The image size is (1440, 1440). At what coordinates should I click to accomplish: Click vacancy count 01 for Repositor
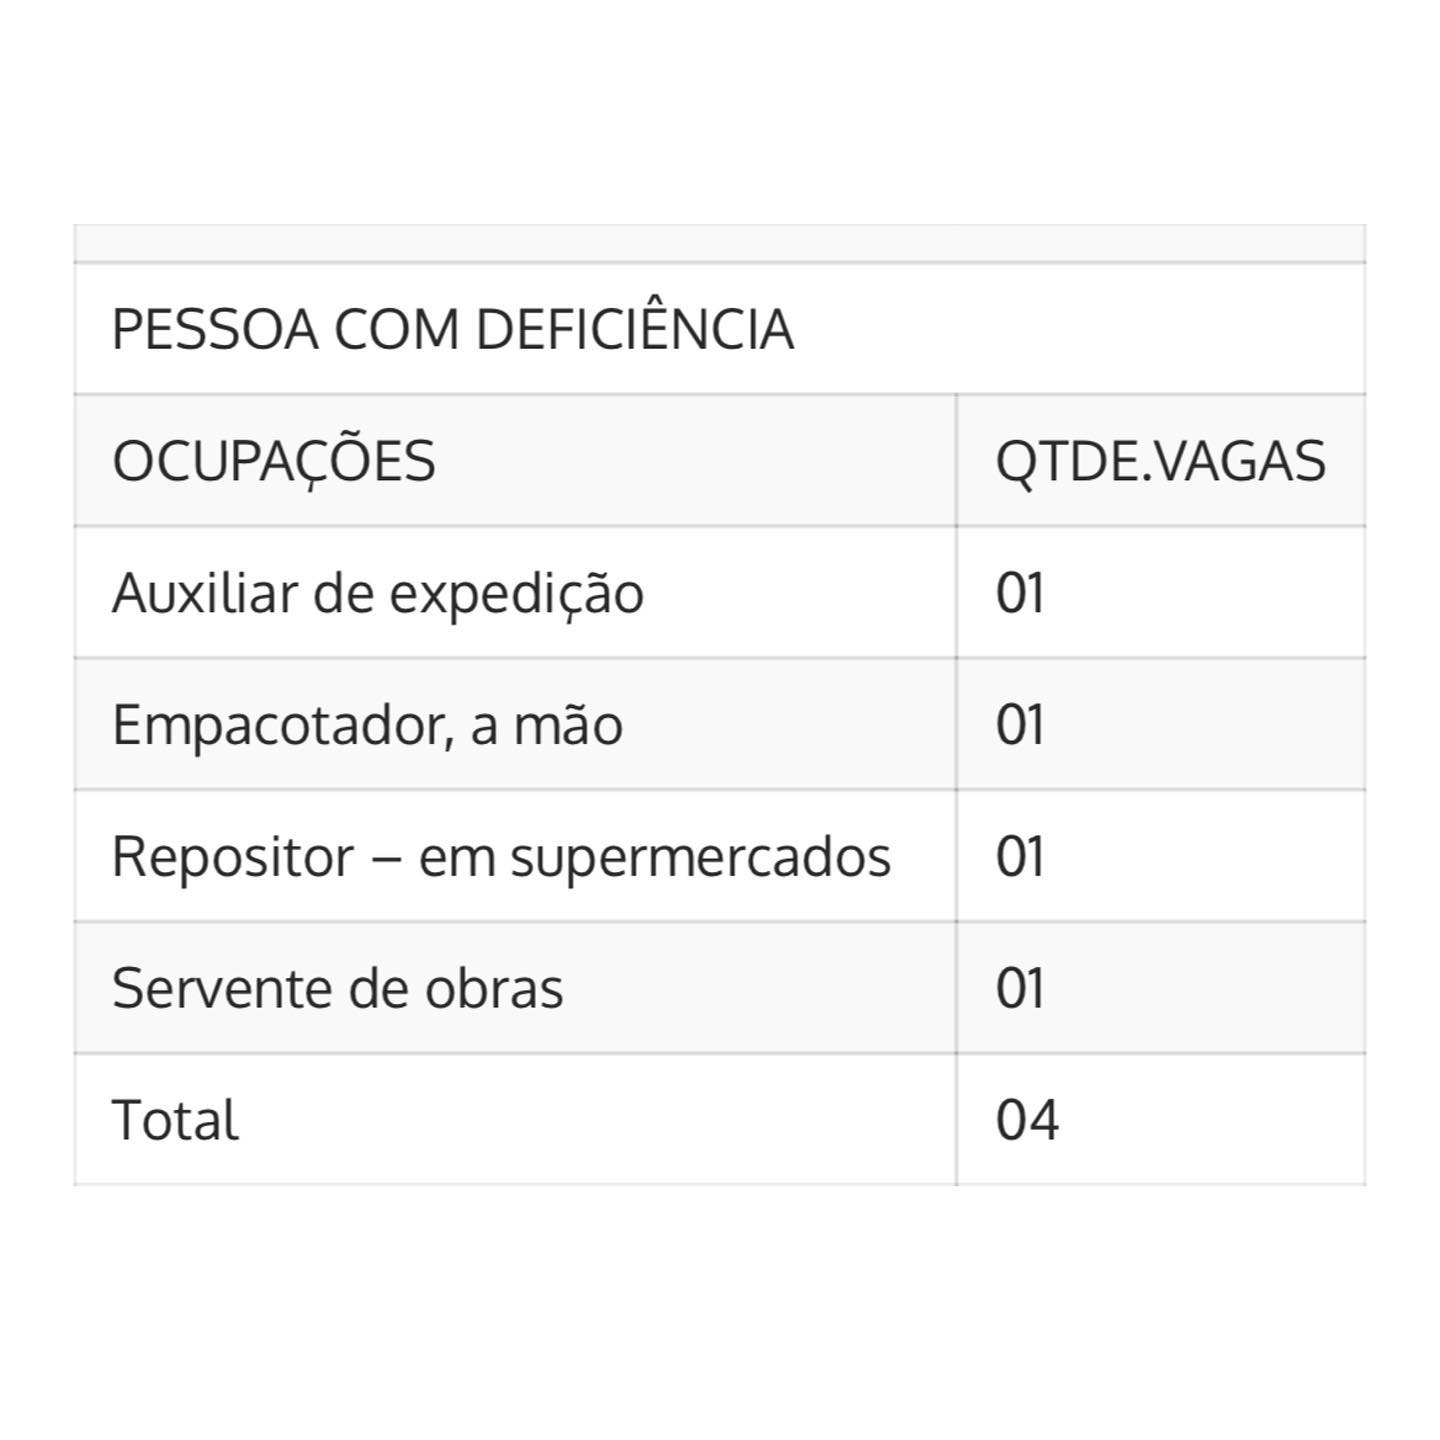pyautogui.click(x=1020, y=856)
